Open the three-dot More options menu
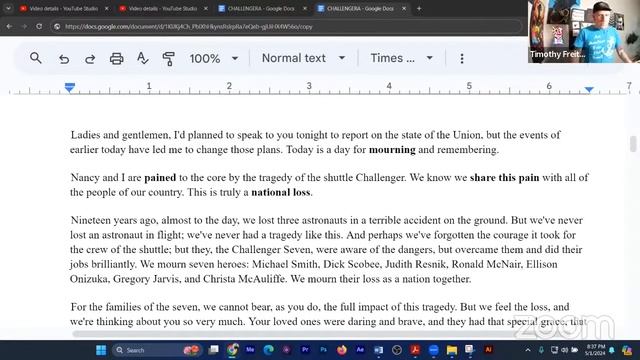This screenshot has height=360, width=640. coord(462,58)
